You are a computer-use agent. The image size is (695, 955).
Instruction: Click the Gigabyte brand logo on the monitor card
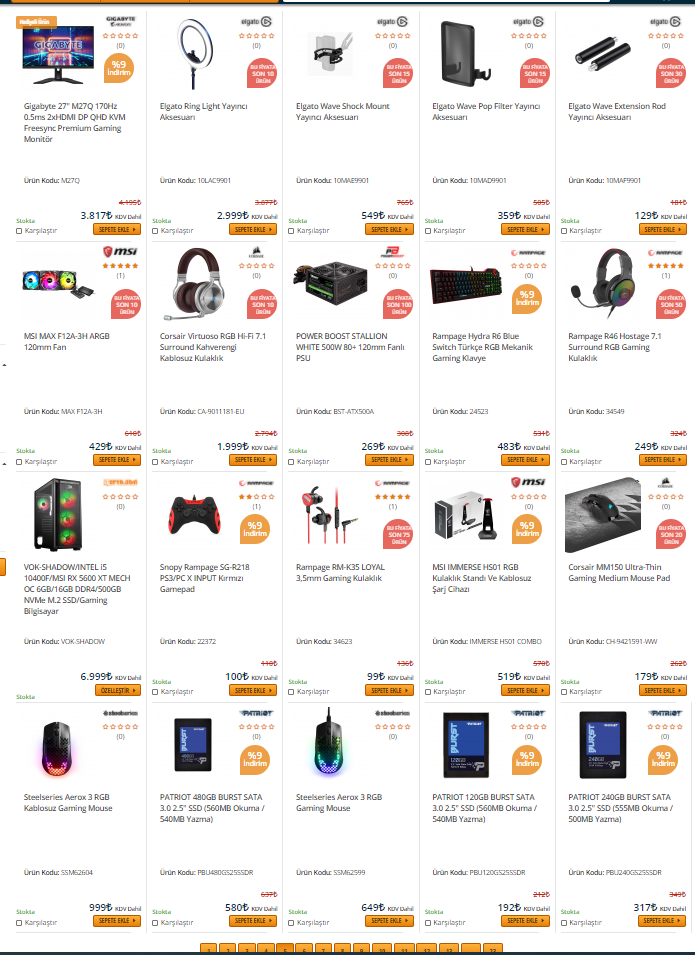pyautogui.click(x=120, y=21)
